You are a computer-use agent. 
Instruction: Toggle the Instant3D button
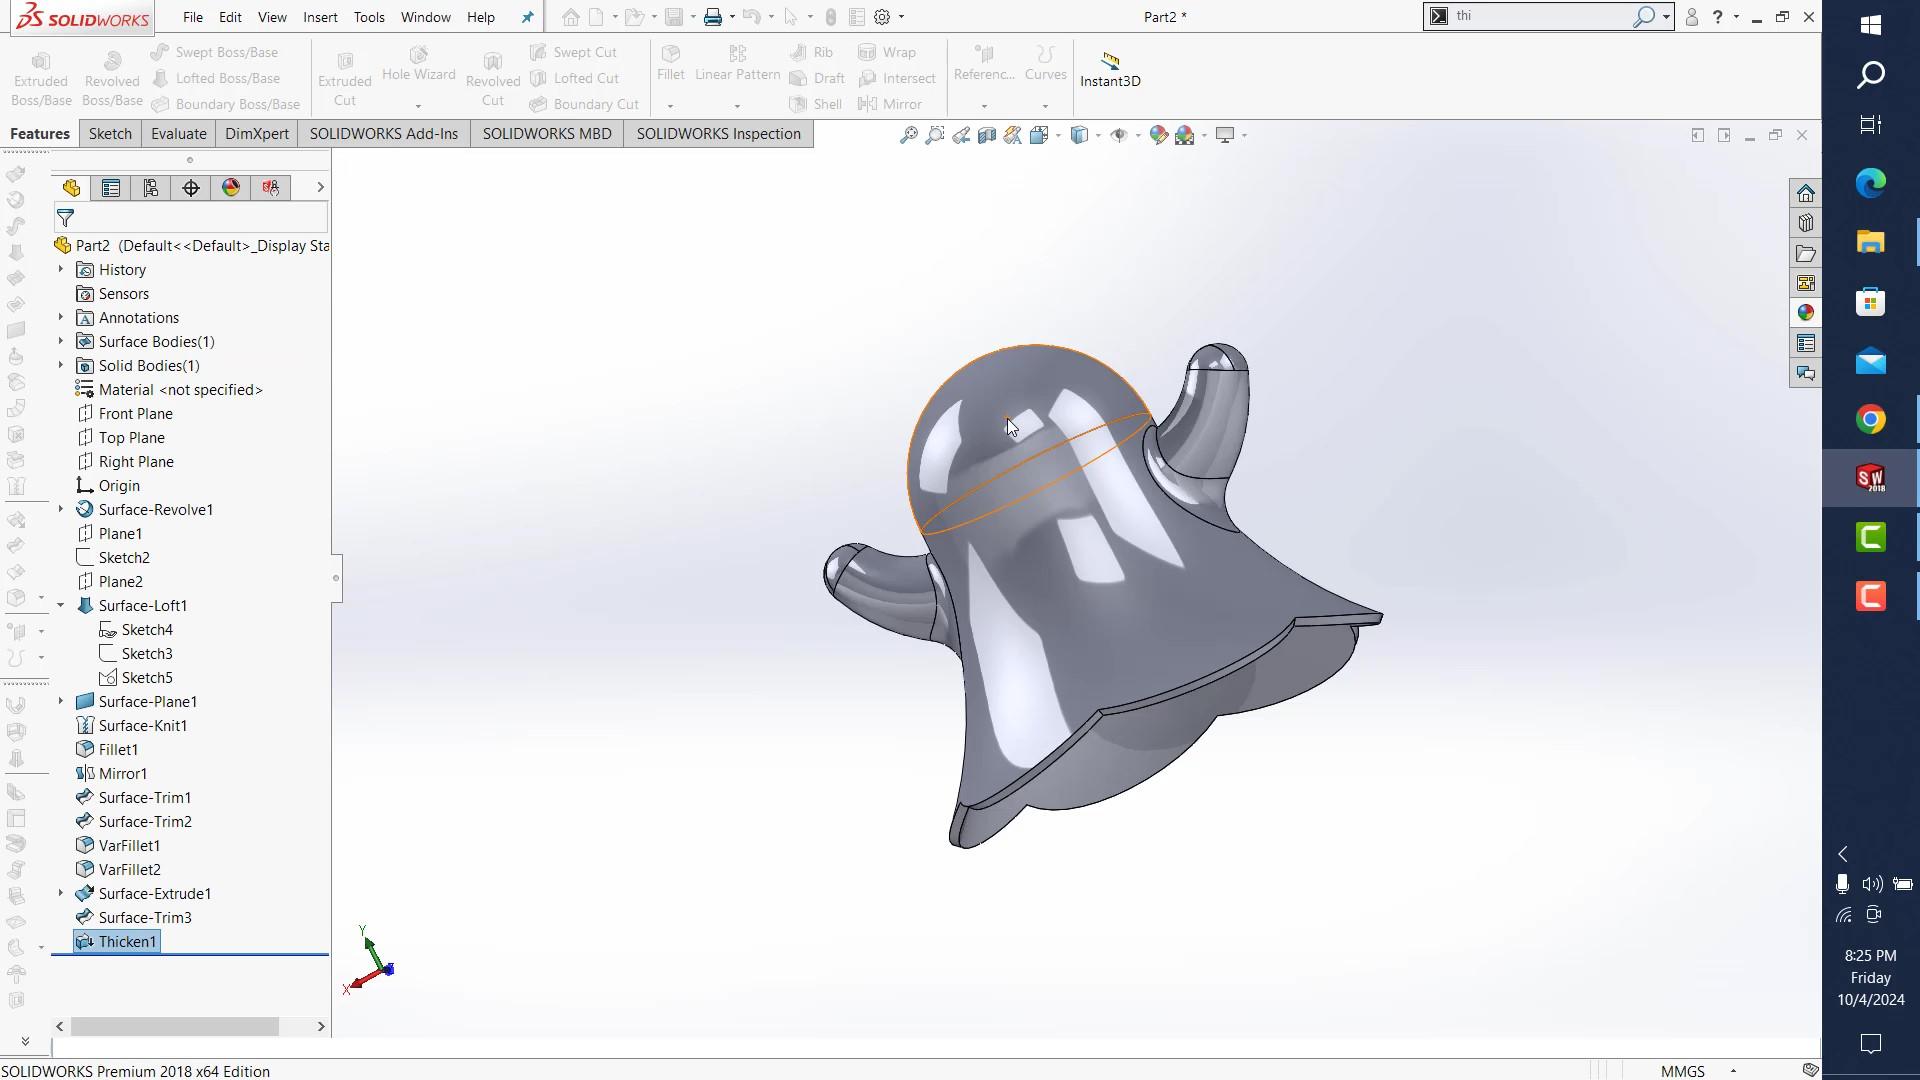pos(1109,70)
